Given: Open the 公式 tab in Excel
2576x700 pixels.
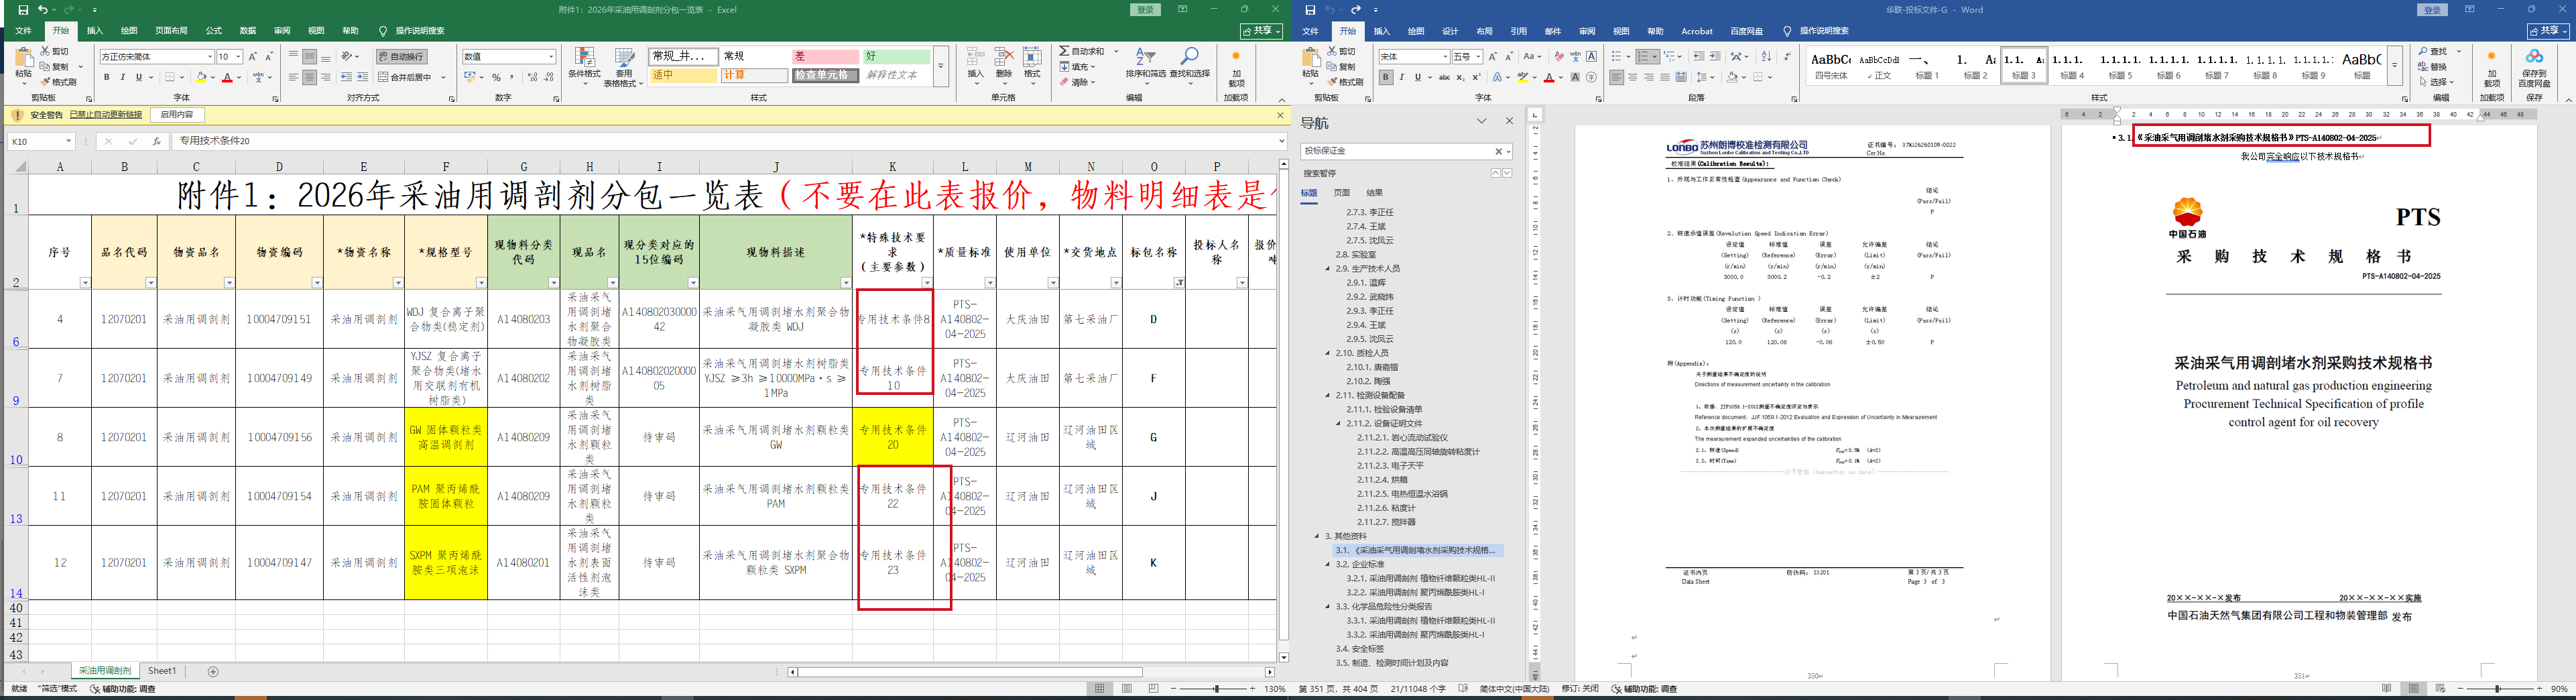Looking at the screenshot, I should pyautogui.click(x=213, y=31).
